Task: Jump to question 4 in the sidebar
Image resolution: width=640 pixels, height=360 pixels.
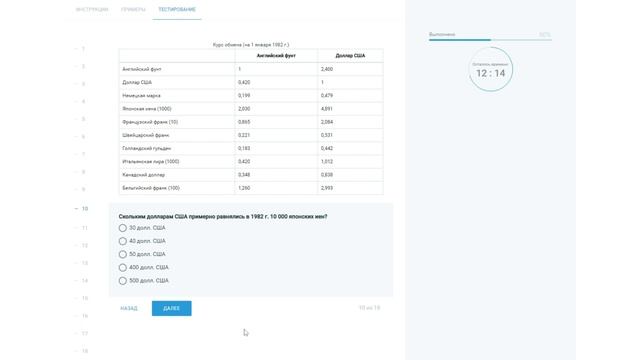Action: (83, 102)
